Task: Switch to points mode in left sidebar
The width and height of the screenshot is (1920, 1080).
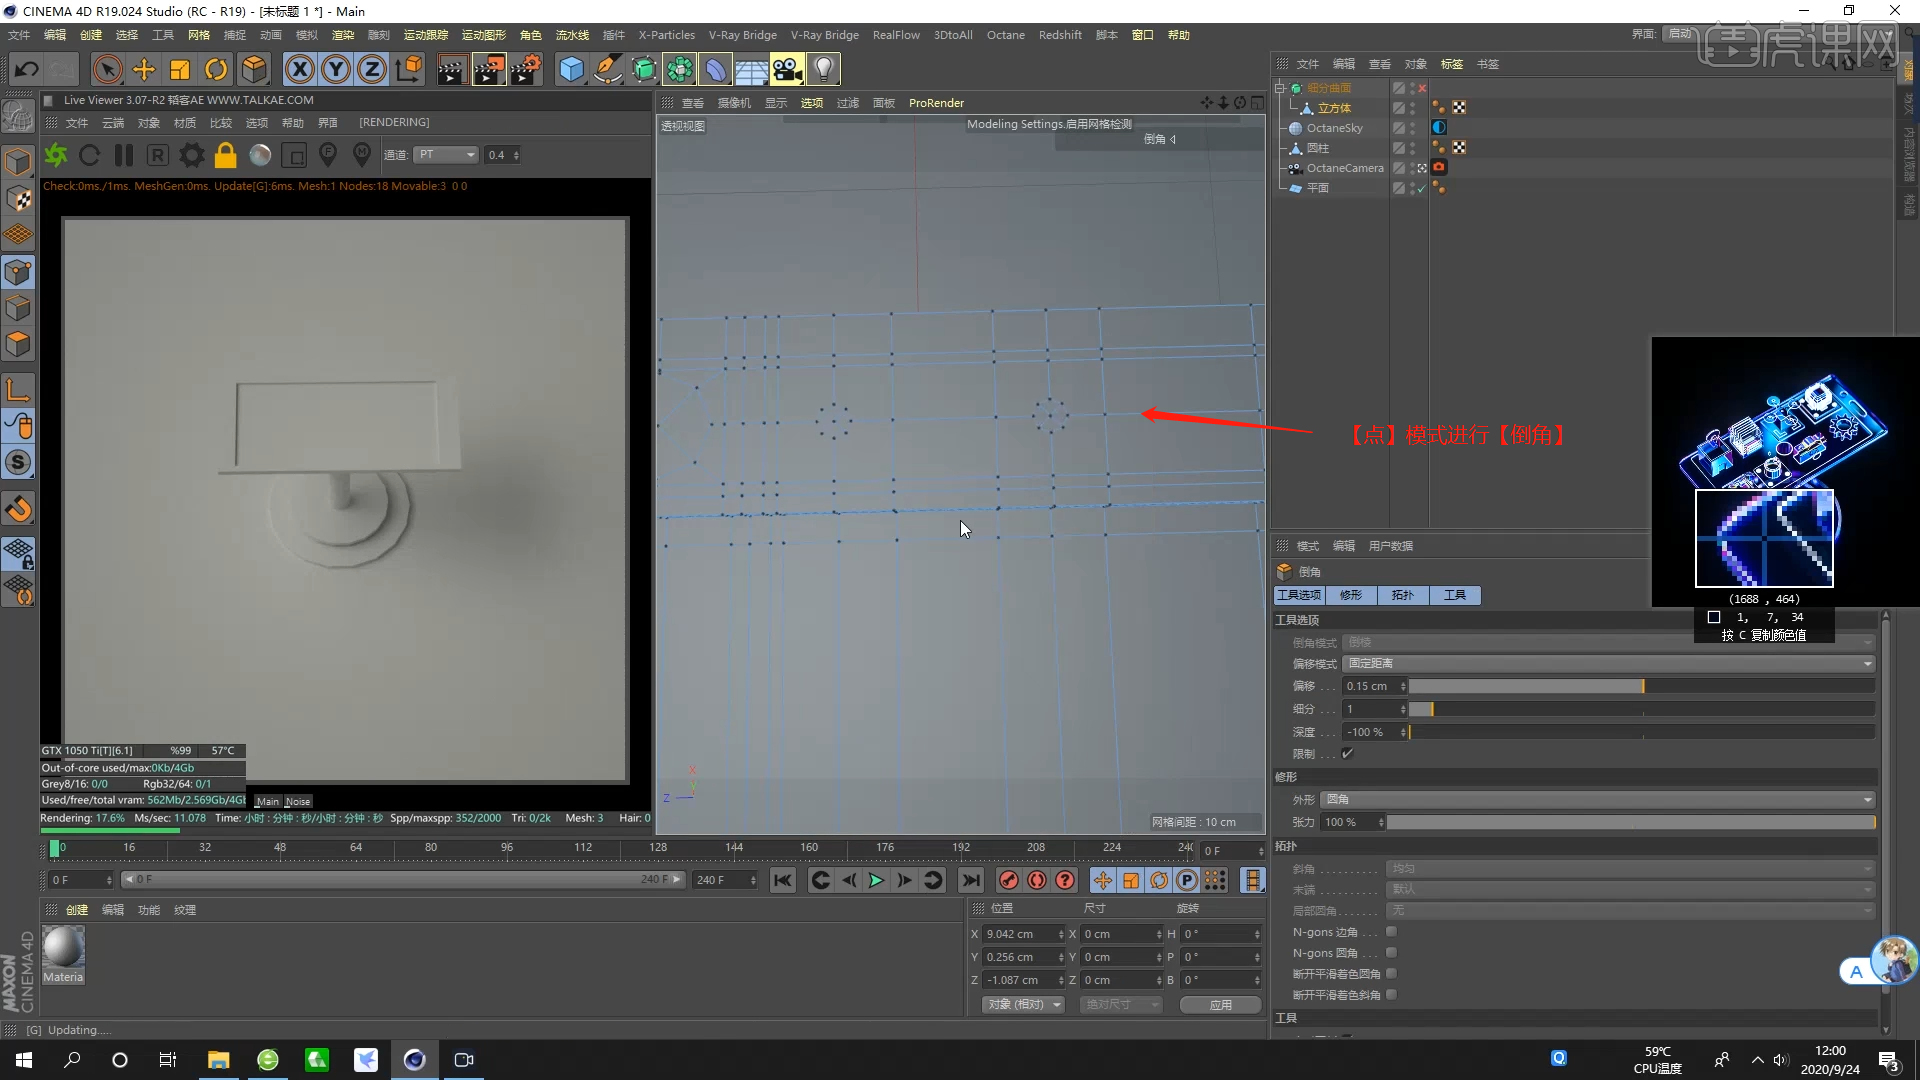Action: [x=18, y=273]
